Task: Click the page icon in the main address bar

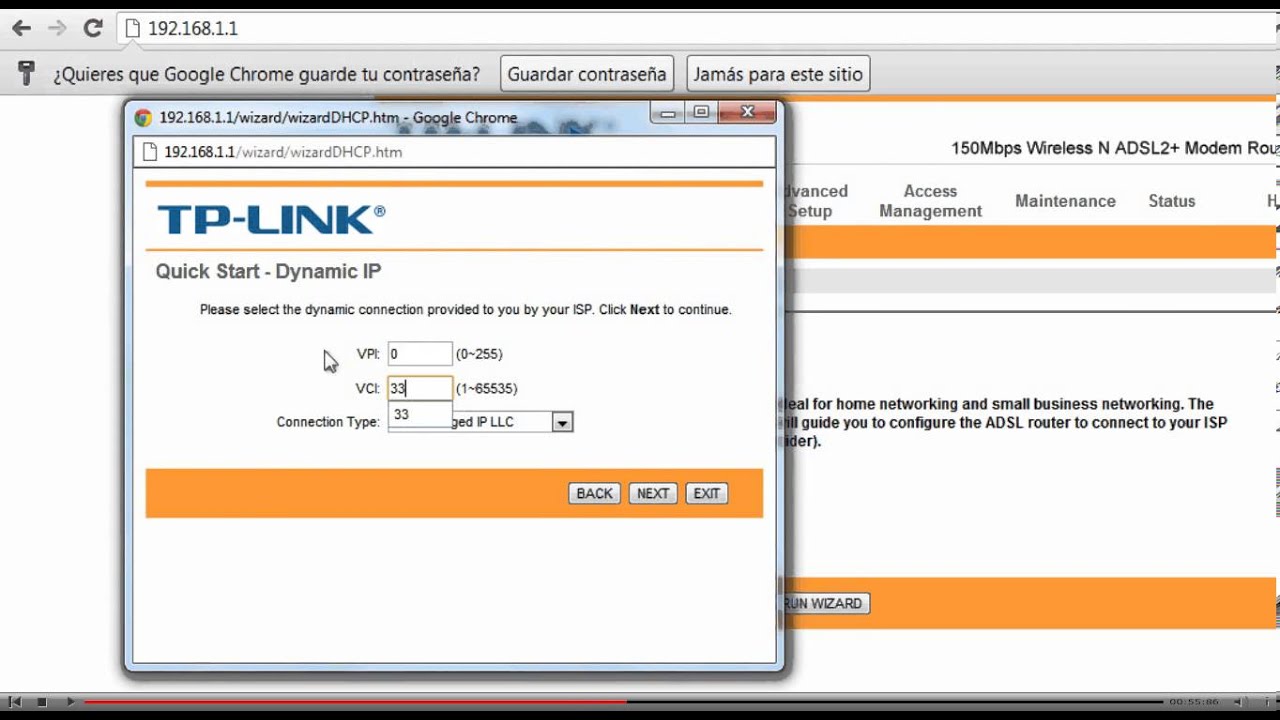Action: point(132,29)
